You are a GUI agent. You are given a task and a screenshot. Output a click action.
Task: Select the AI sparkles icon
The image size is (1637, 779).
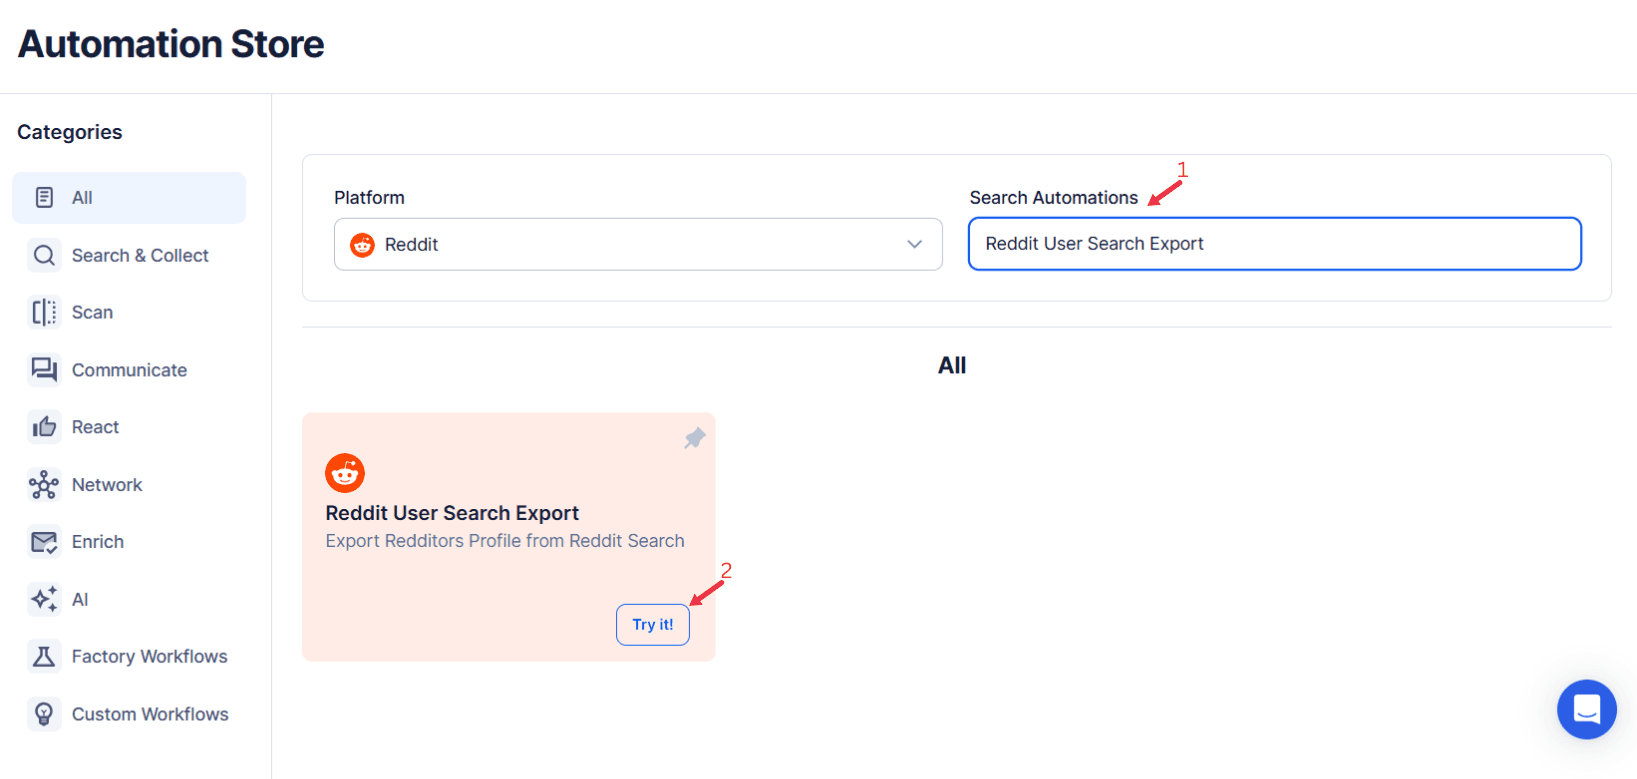(44, 598)
